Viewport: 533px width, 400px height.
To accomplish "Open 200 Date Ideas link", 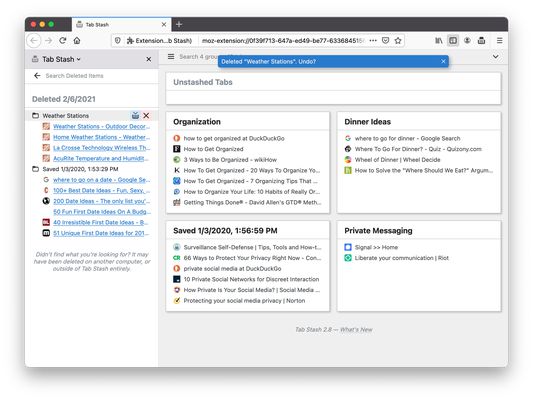I will pos(101,201).
